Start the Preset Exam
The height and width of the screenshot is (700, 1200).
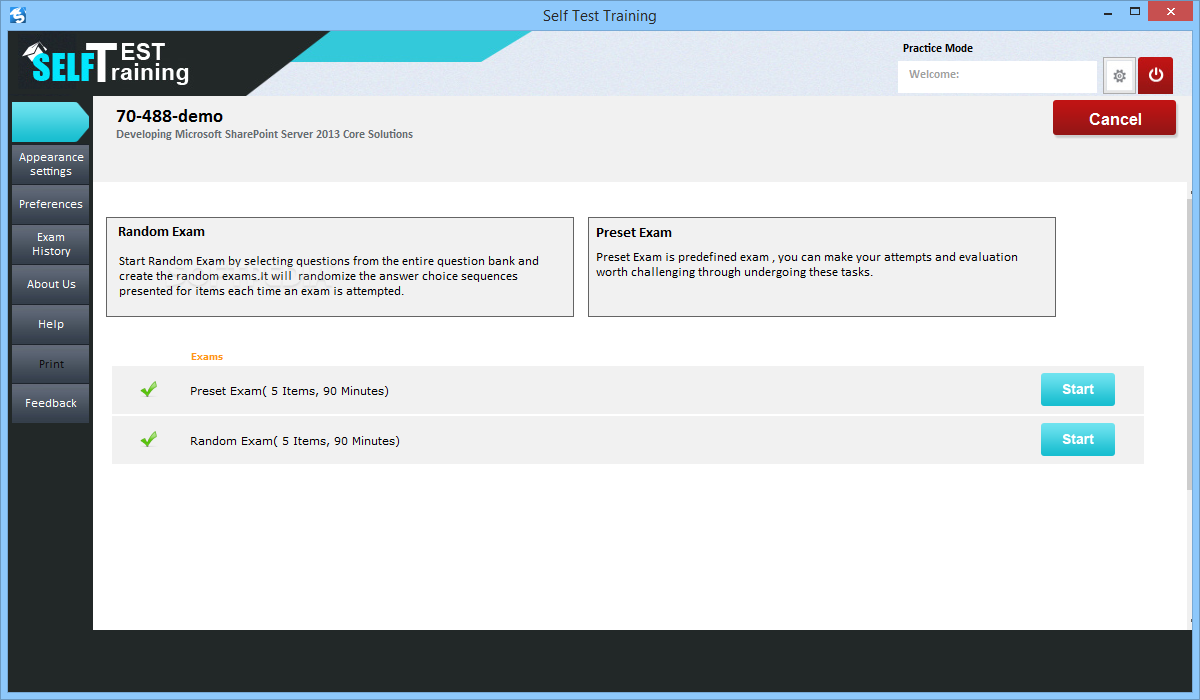(1078, 390)
